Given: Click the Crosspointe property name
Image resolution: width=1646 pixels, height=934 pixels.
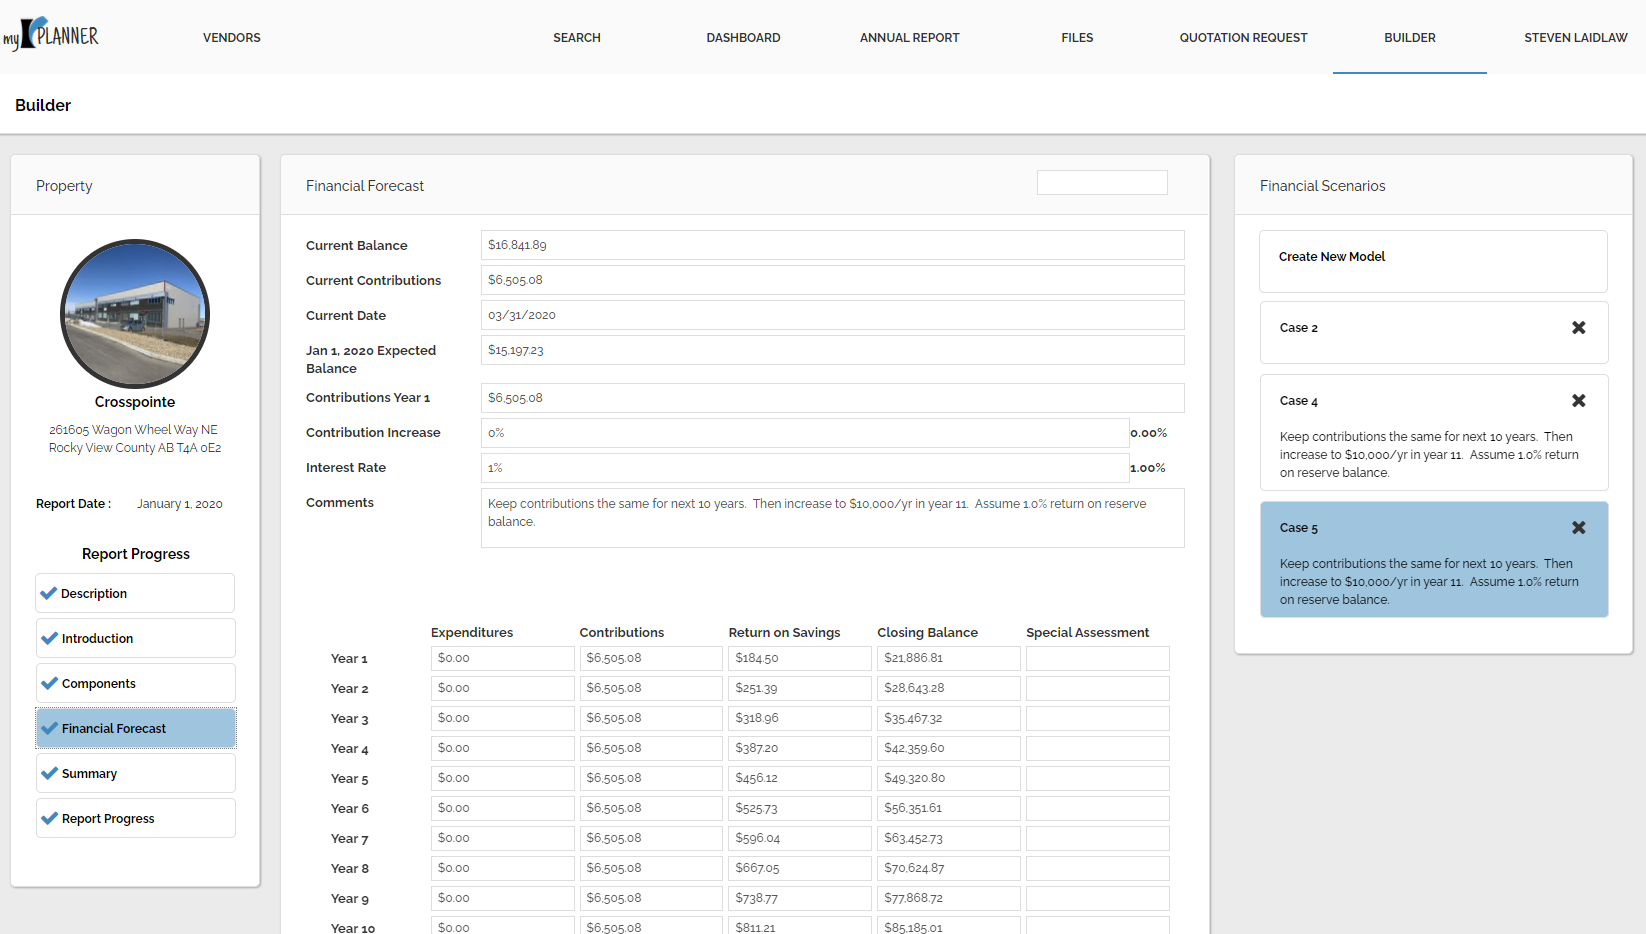Looking at the screenshot, I should tap(135, 402).
